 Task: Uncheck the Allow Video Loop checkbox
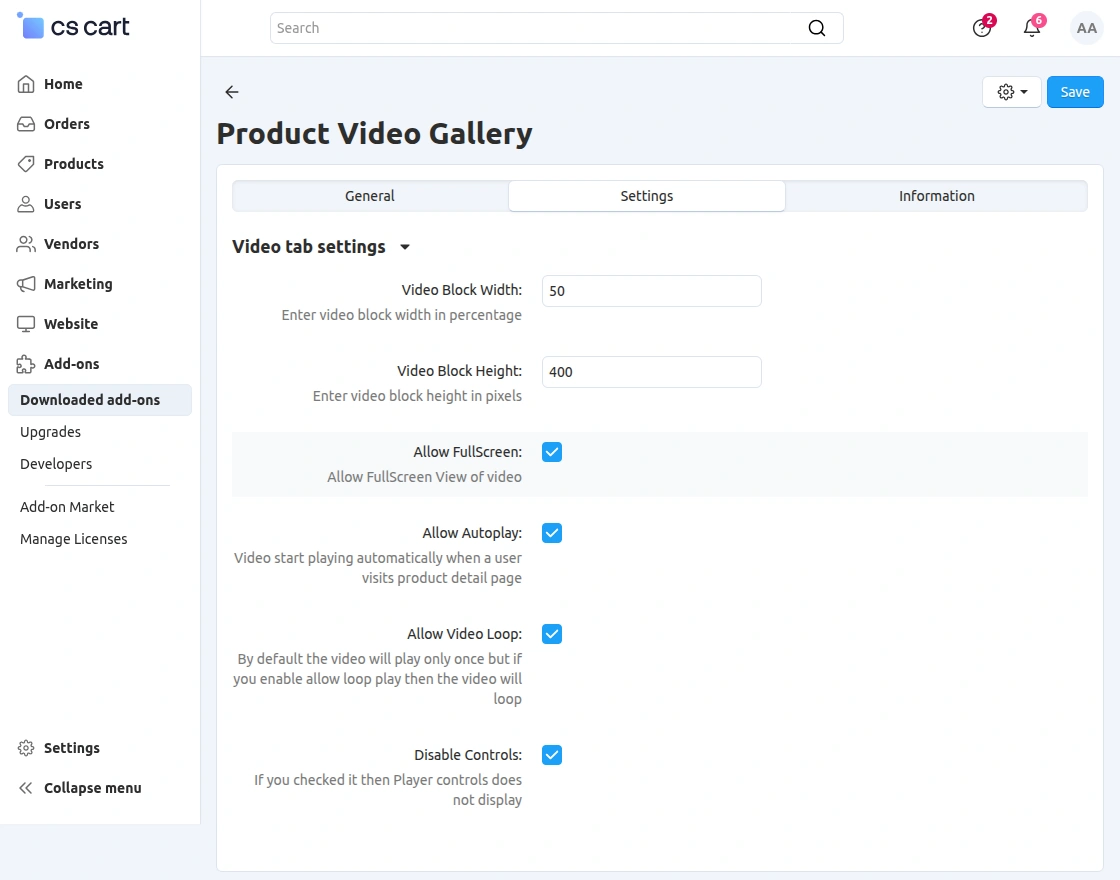[x=551, y=634]
